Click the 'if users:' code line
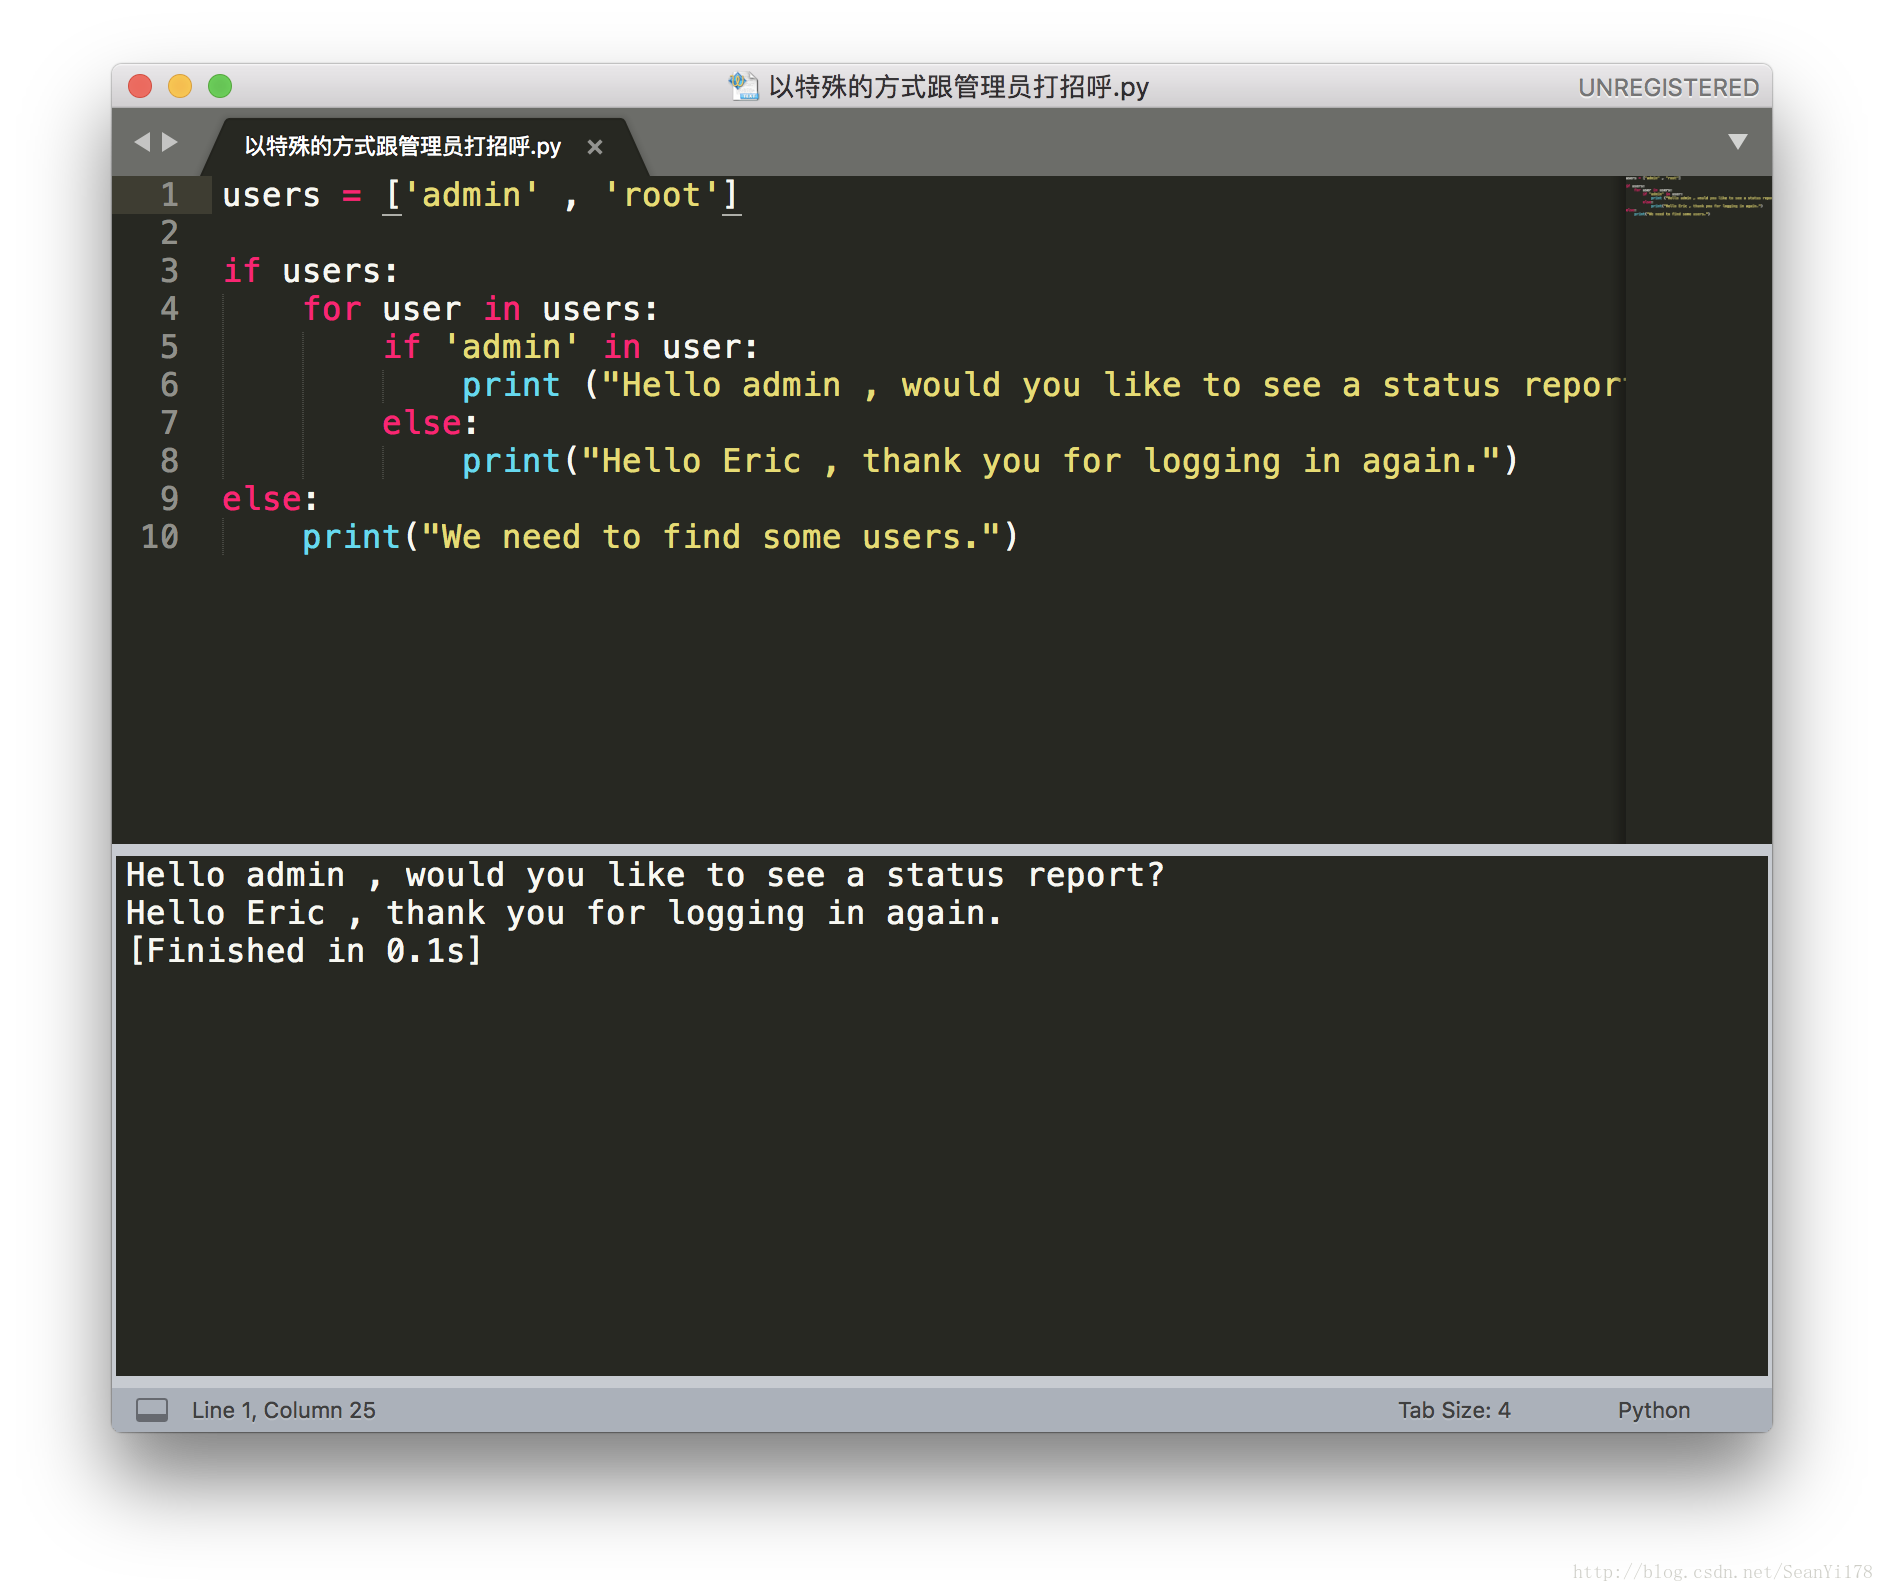This screenshot has height=1592, width=1884. 310,271
